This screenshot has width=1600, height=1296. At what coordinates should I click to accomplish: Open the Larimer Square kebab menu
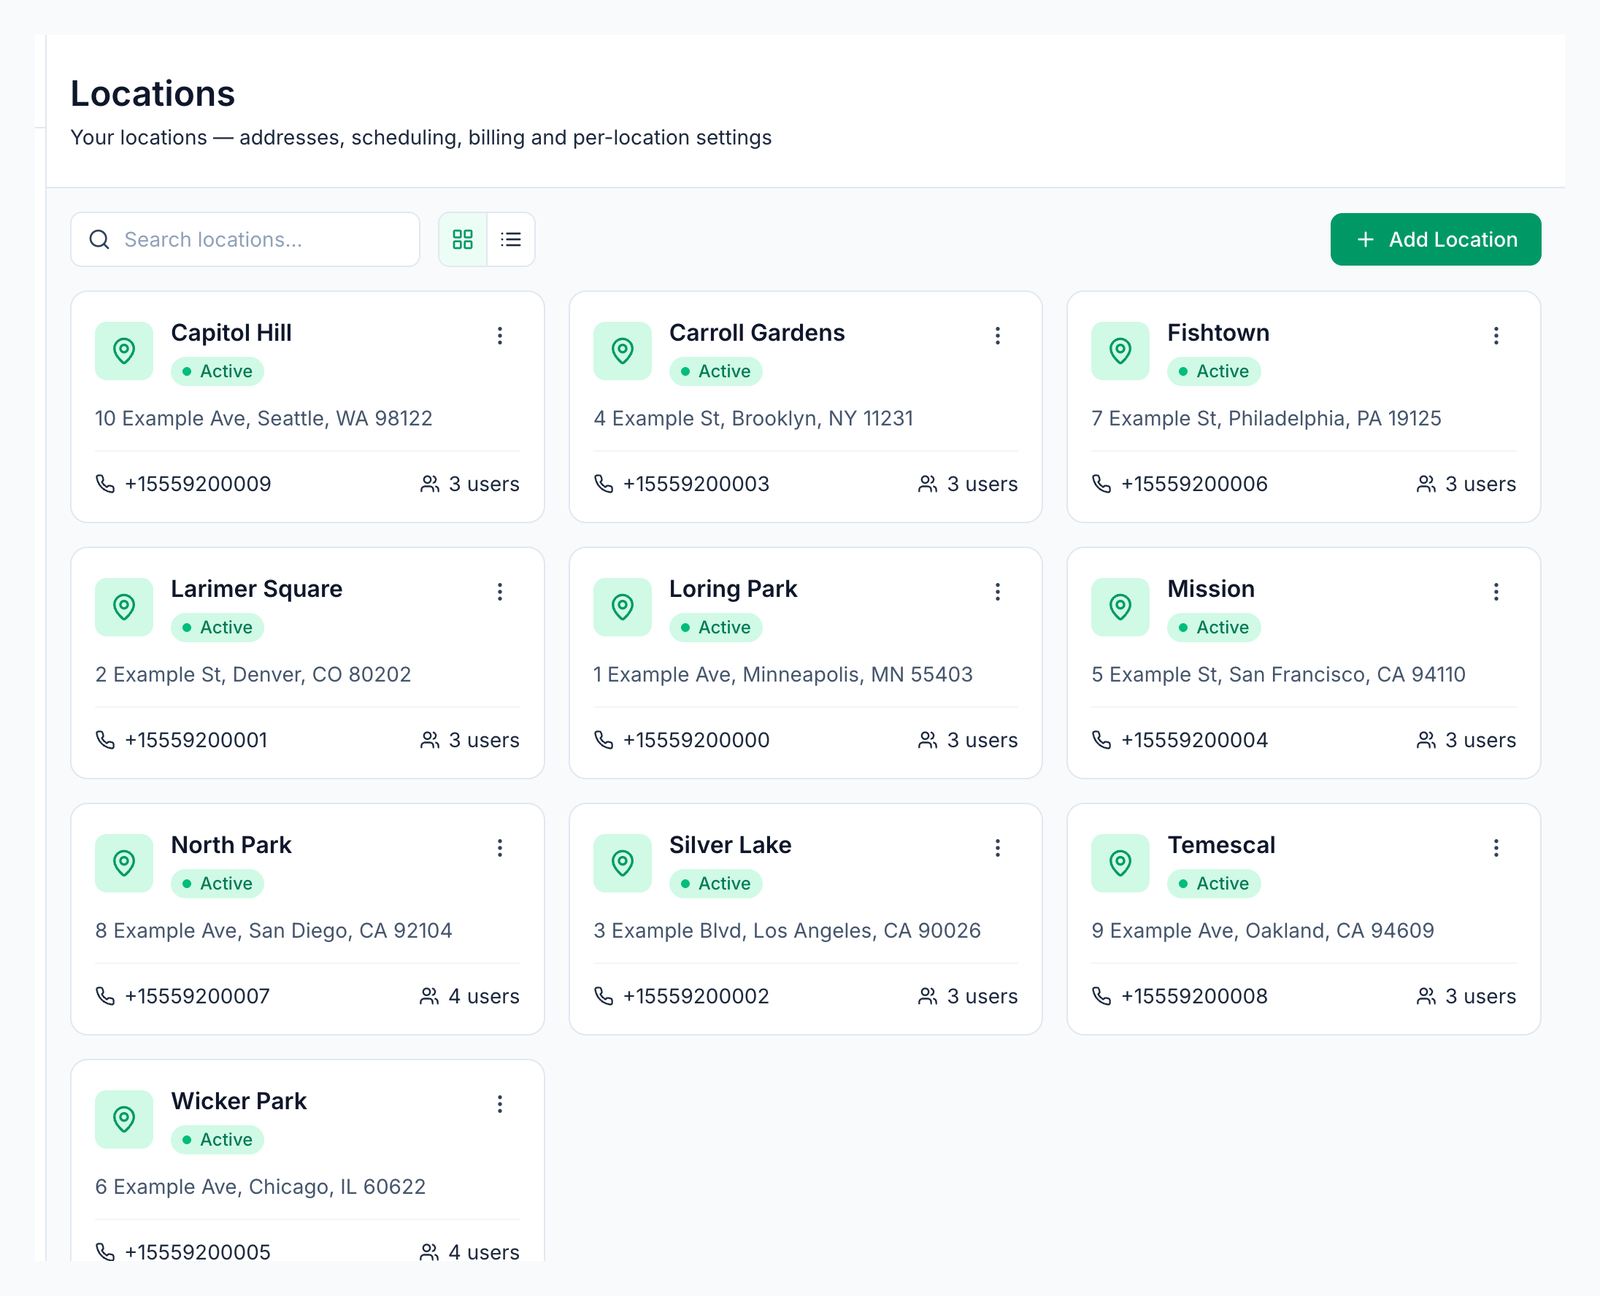[500, 592]
